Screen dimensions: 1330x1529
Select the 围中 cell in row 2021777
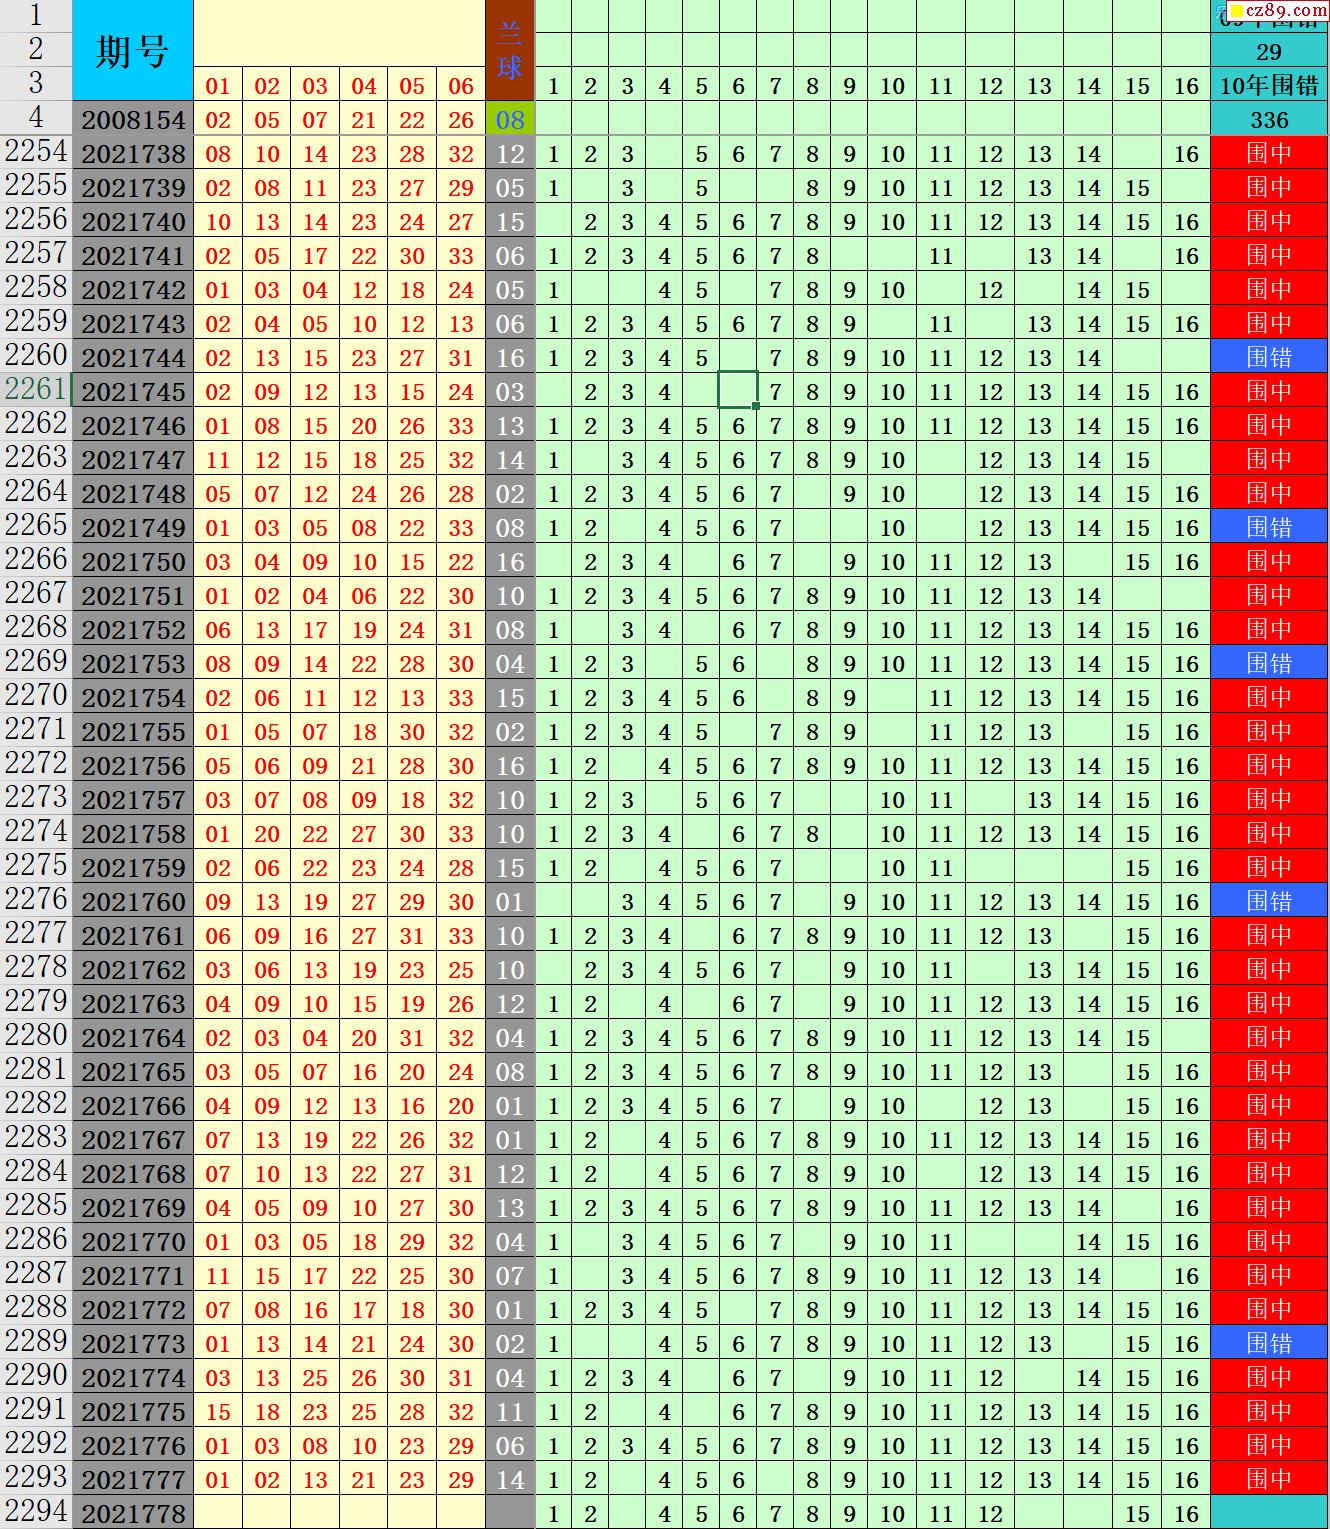coord(1269,1479)
